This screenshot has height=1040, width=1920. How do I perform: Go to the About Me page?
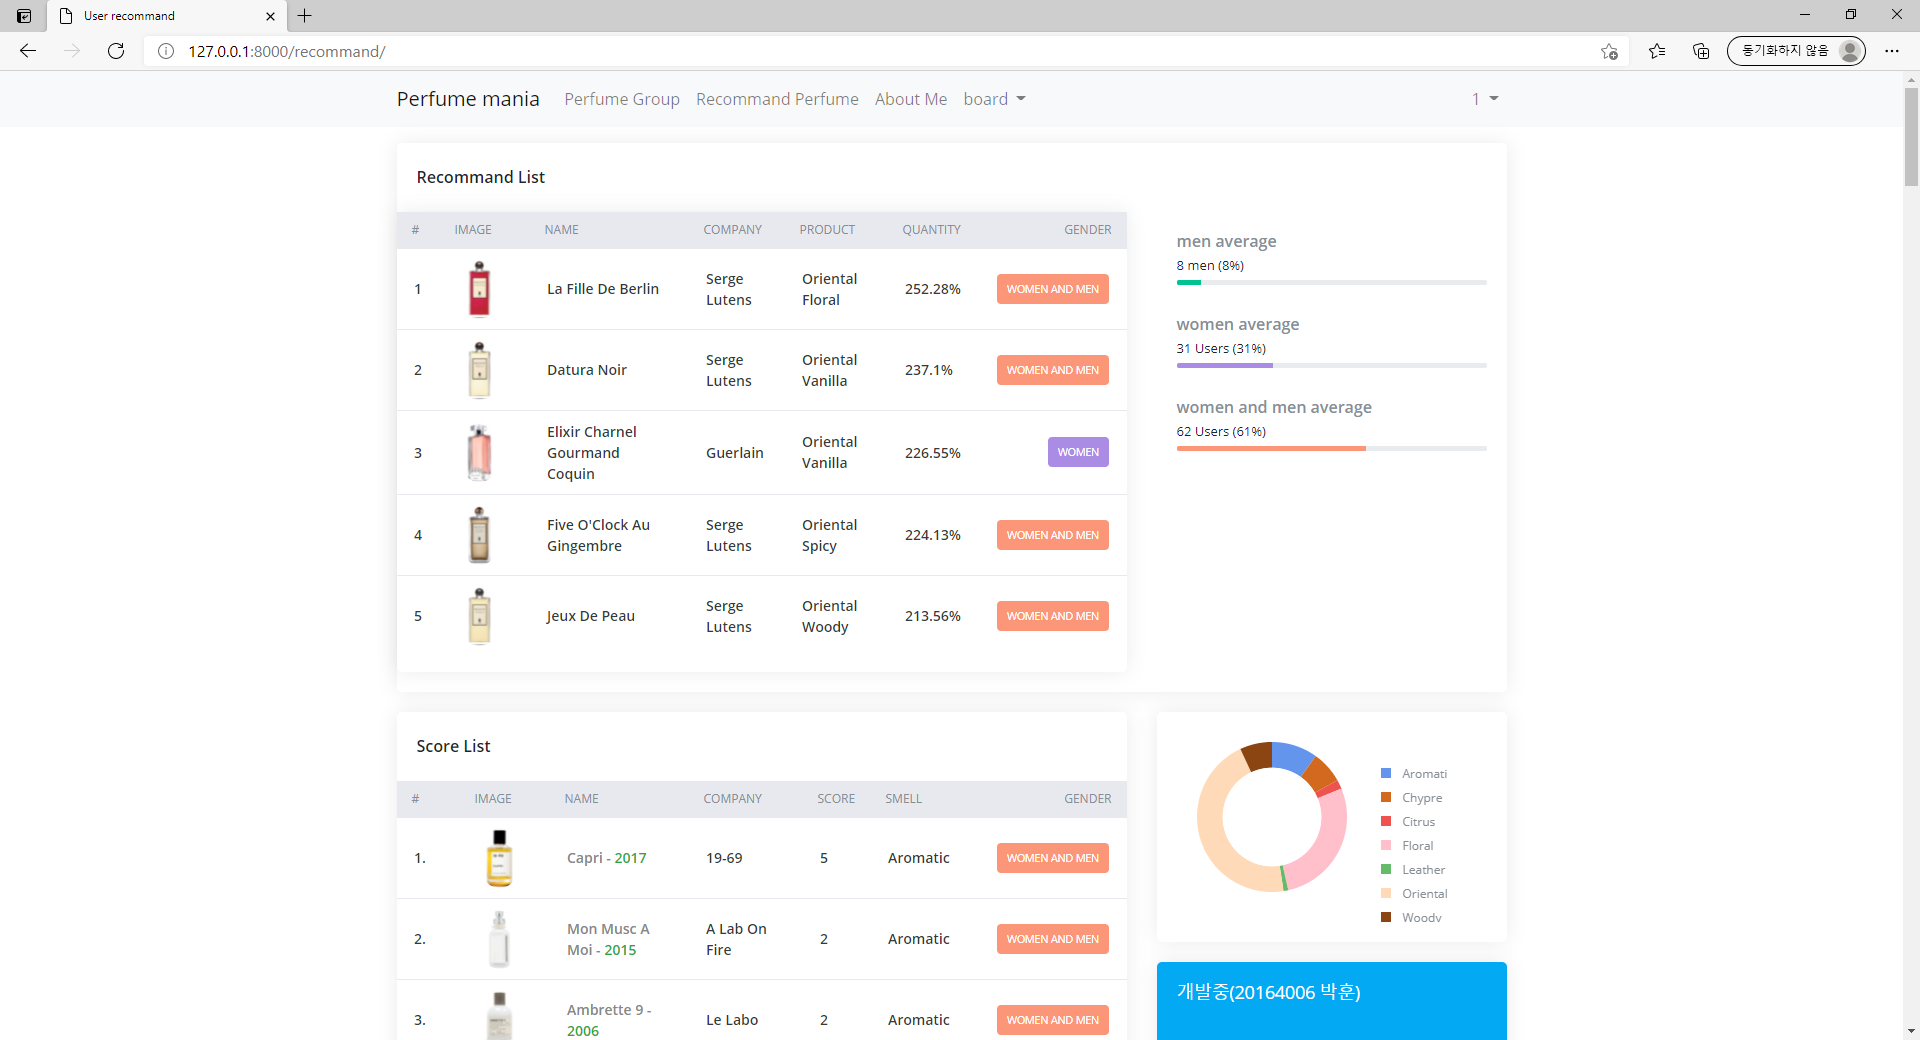[910, 99]
